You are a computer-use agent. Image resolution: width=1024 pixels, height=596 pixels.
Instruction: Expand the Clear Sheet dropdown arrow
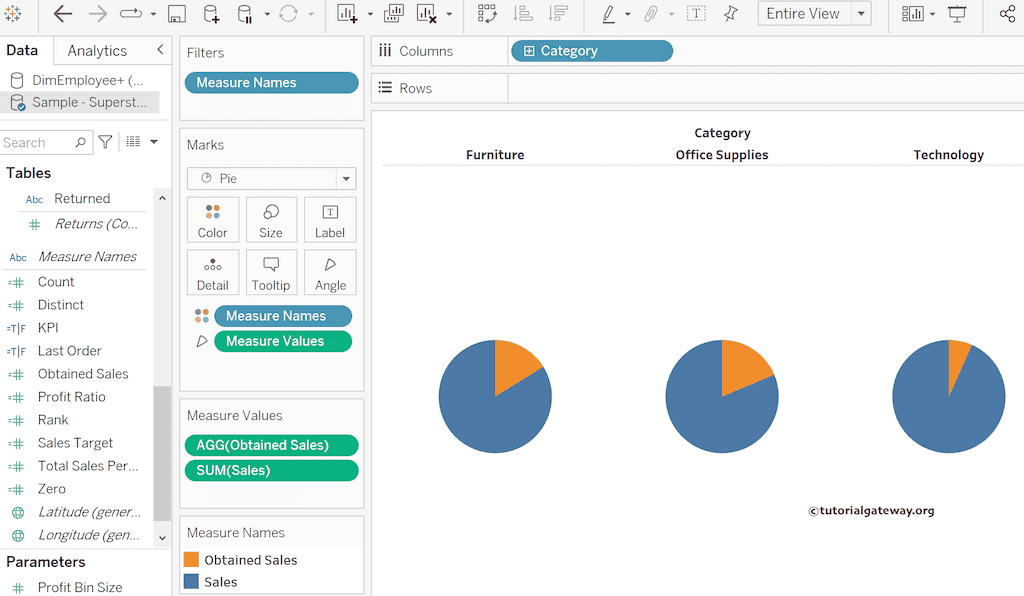(449, 14)
